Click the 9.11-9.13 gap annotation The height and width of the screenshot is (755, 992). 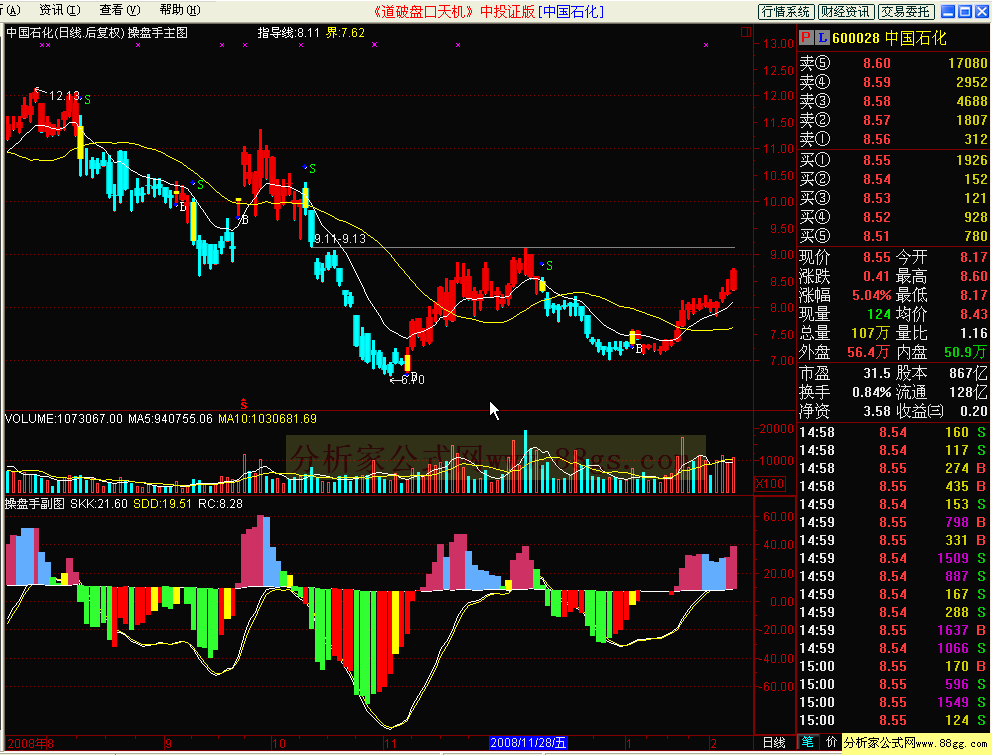click(340, 239)
